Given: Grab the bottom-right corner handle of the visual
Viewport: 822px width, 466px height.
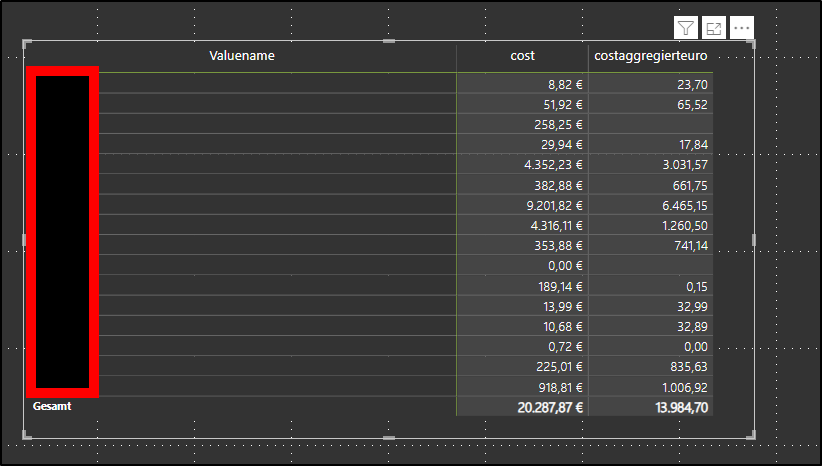Looking at the screenshot, I should (x=752, y=435).
